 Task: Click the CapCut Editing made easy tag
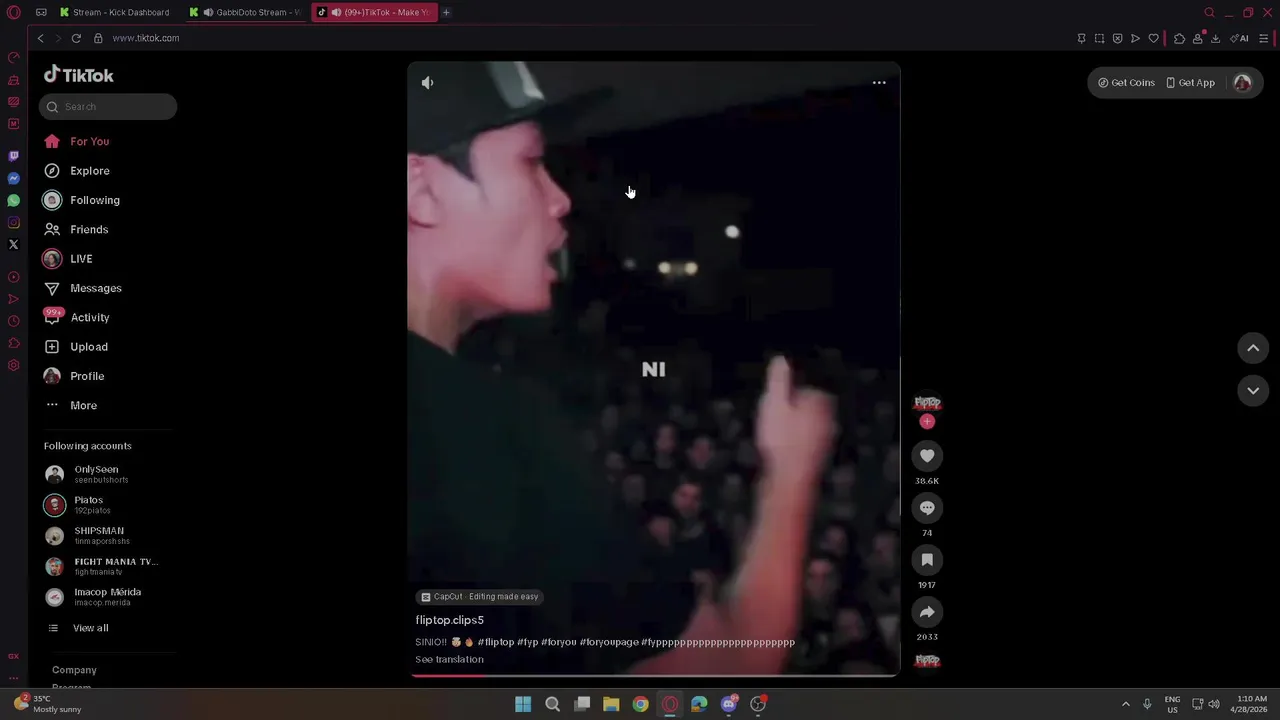coord(480,597)
